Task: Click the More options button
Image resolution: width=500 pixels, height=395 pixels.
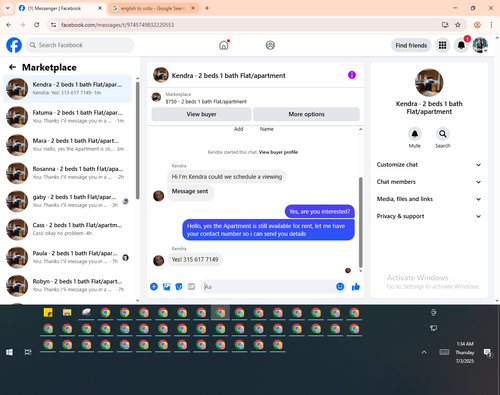Action: click(306, 114)
